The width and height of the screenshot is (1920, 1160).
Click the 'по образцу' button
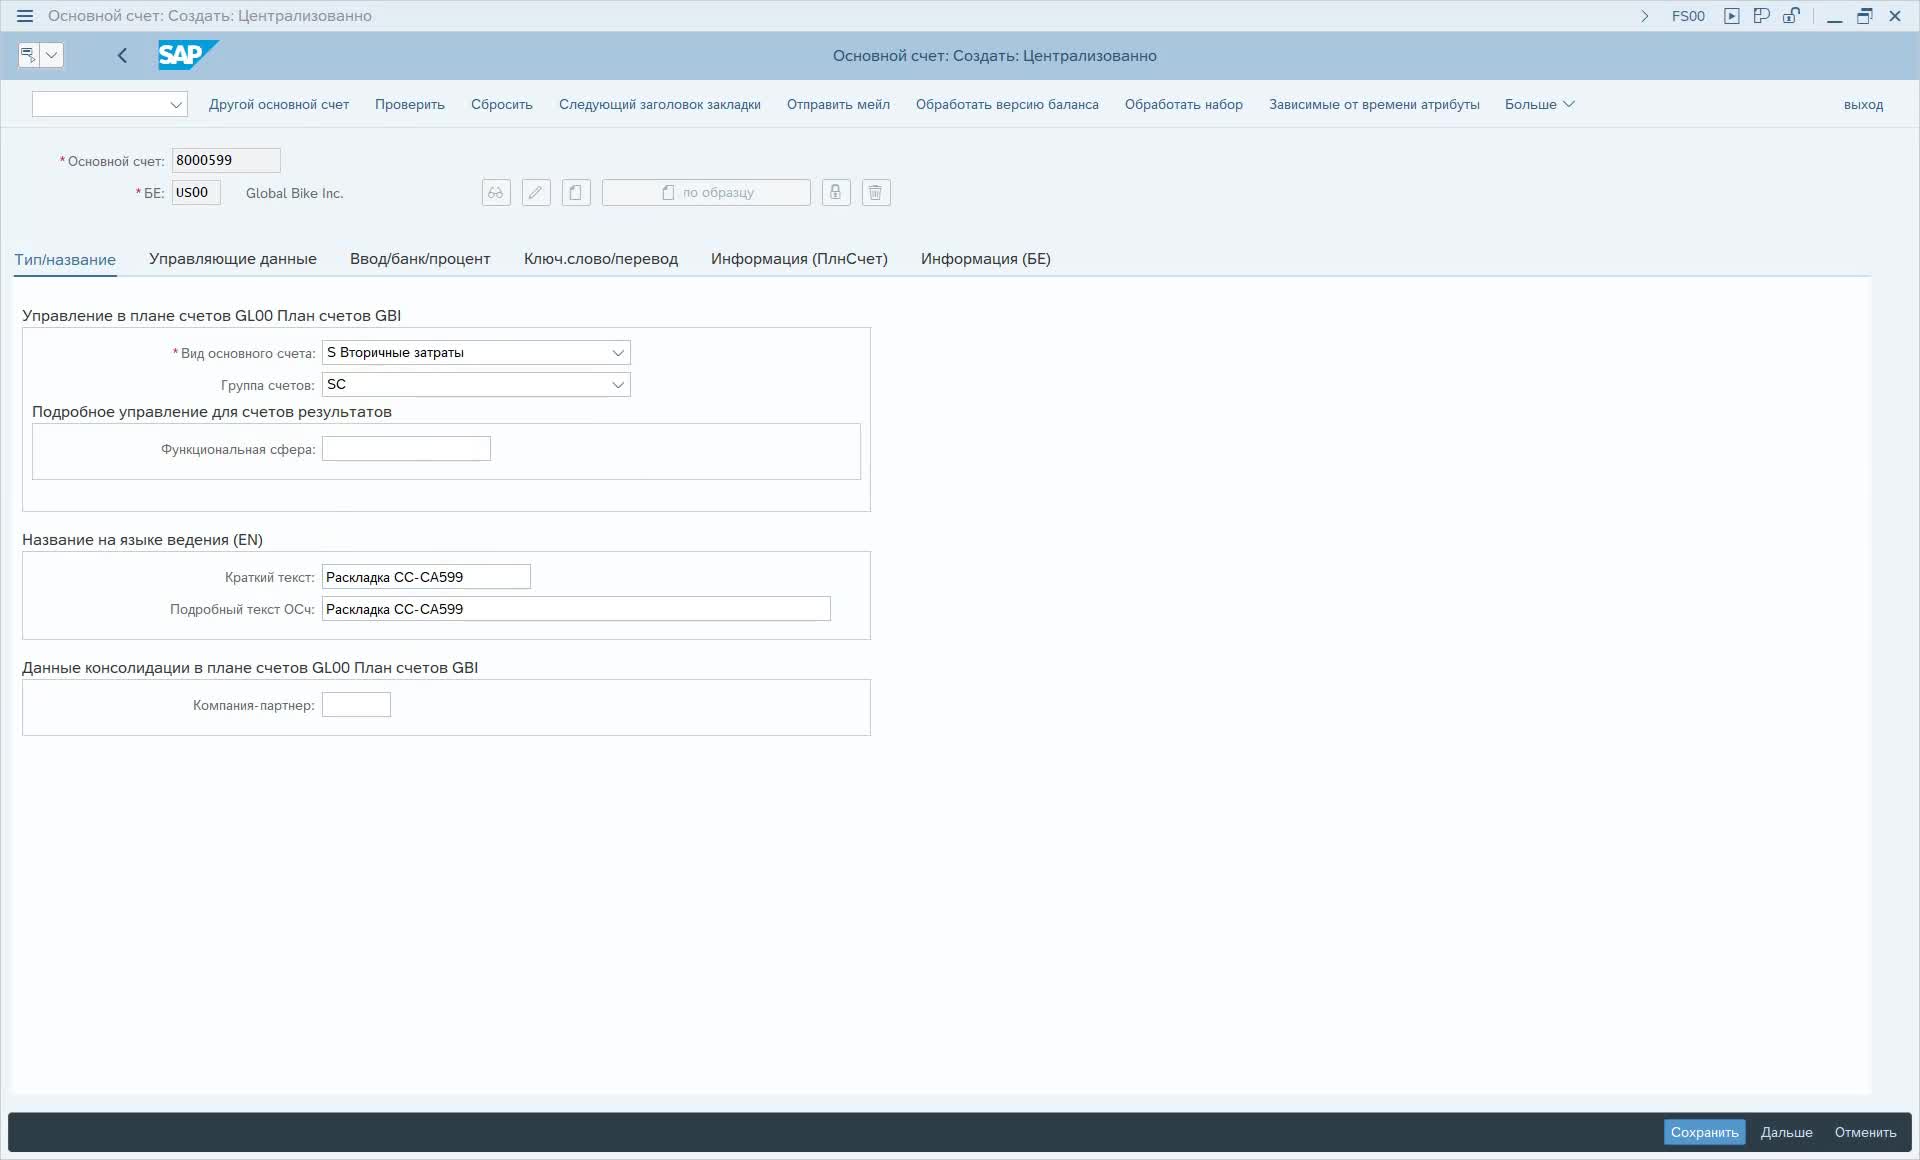[706, 193]
